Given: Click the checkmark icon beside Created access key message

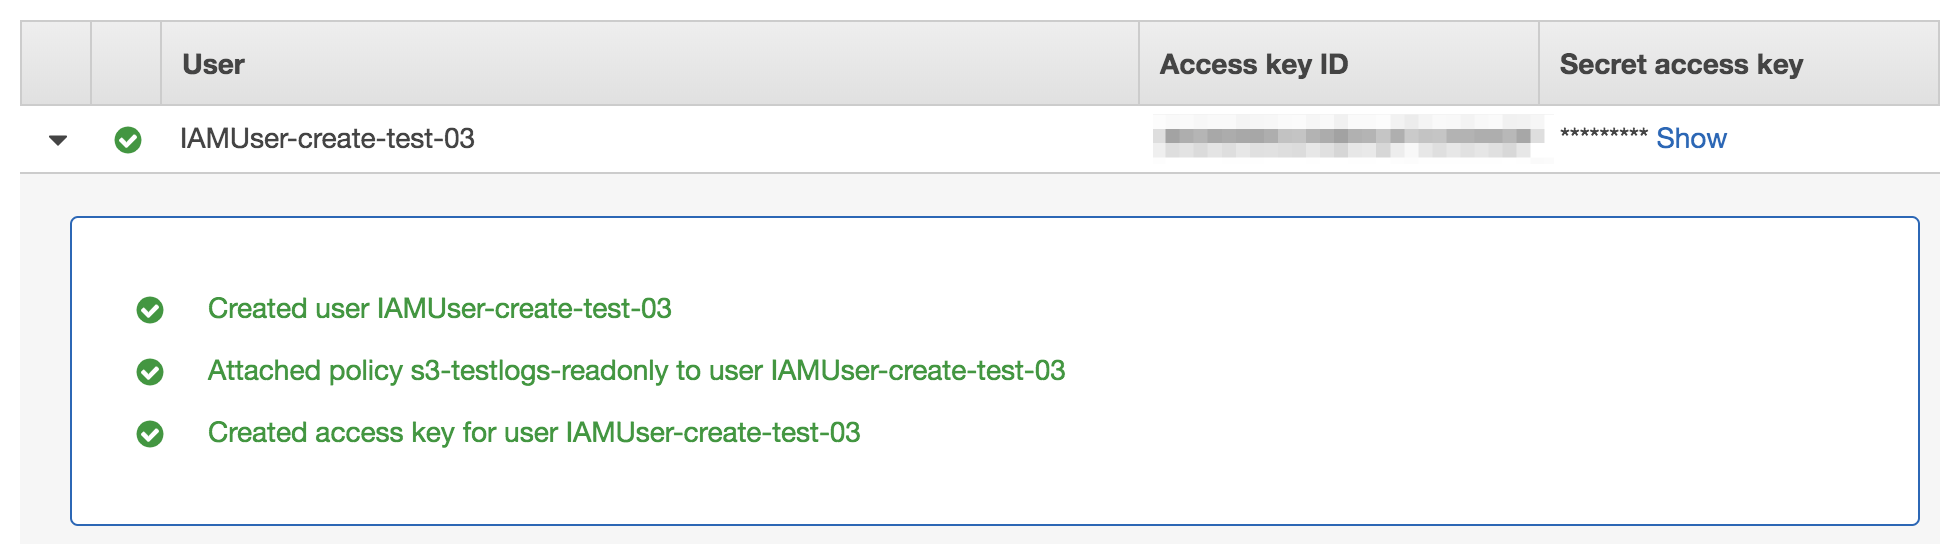Looking at the screenshot, I should point(150,434).
